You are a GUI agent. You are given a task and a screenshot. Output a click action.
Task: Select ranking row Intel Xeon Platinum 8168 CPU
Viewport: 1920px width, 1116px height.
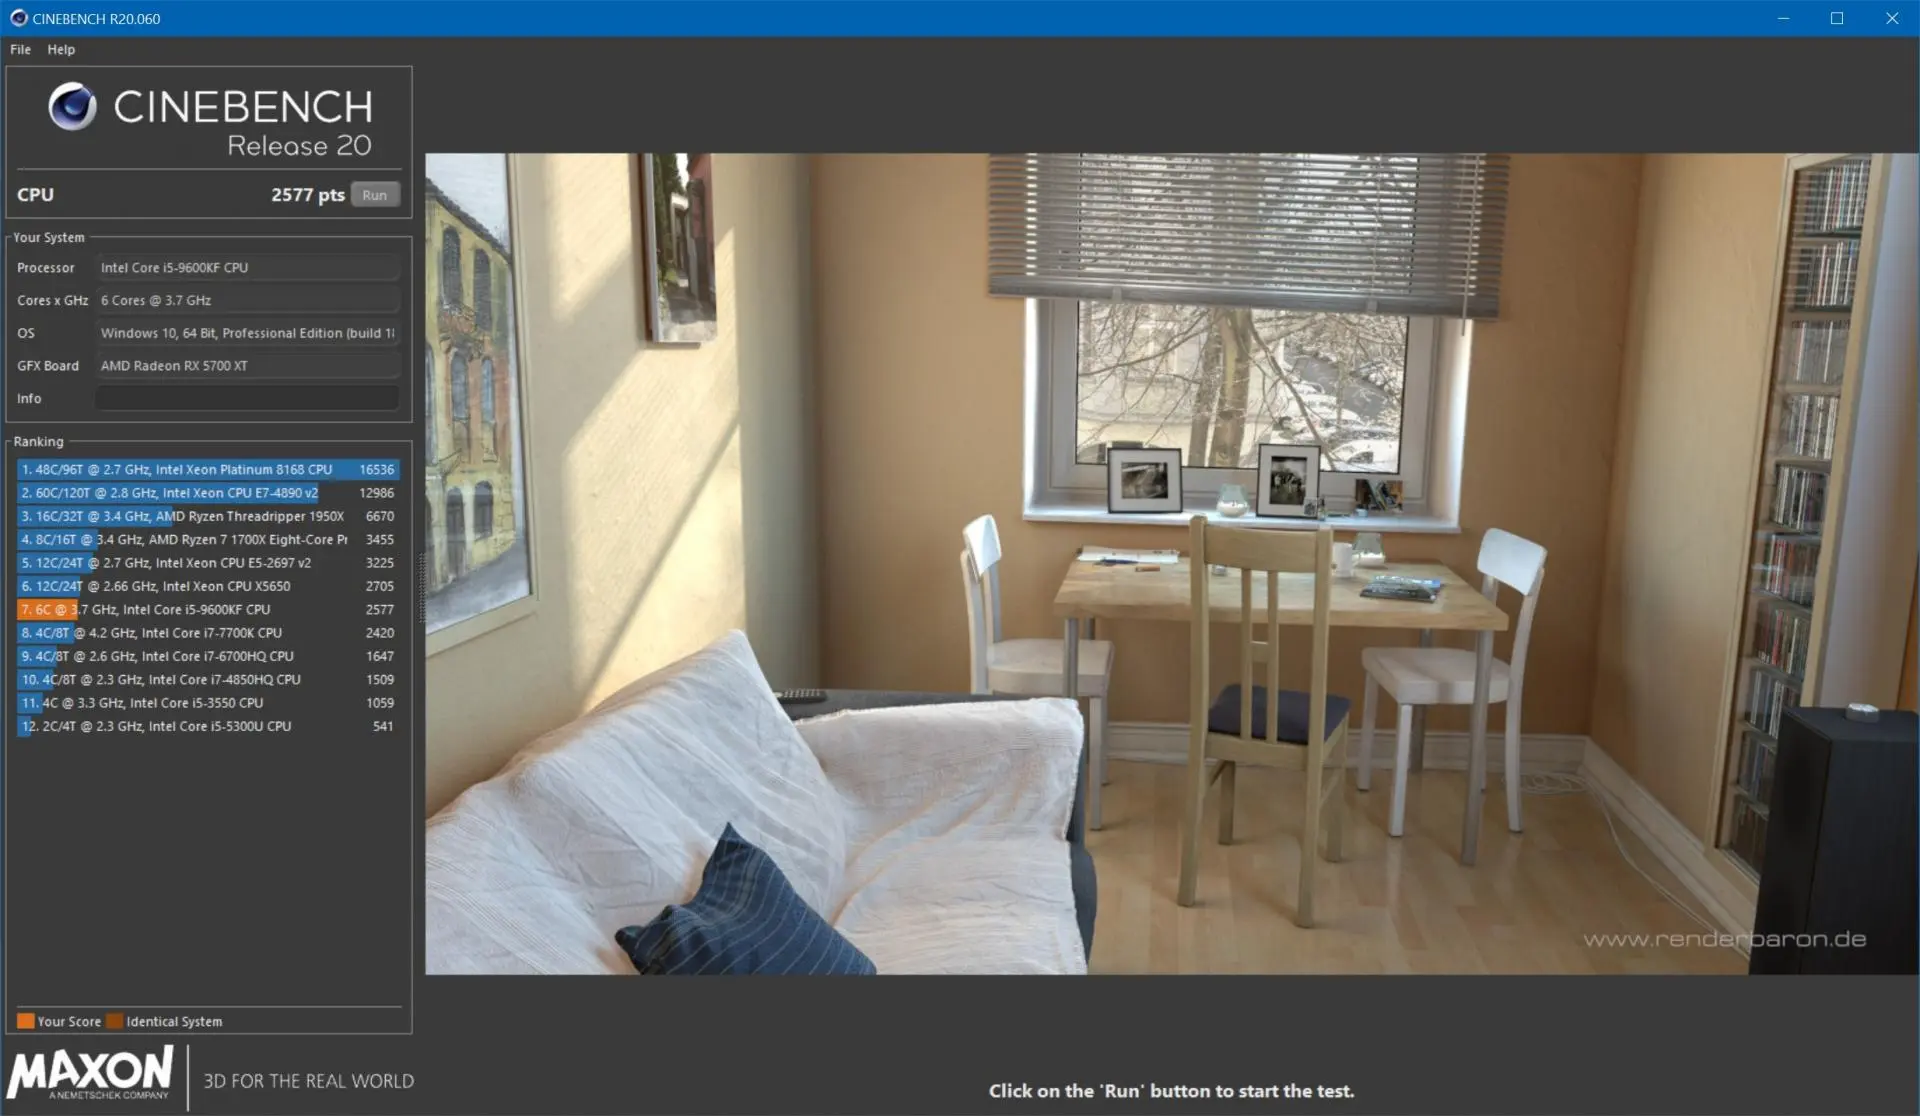208,469
